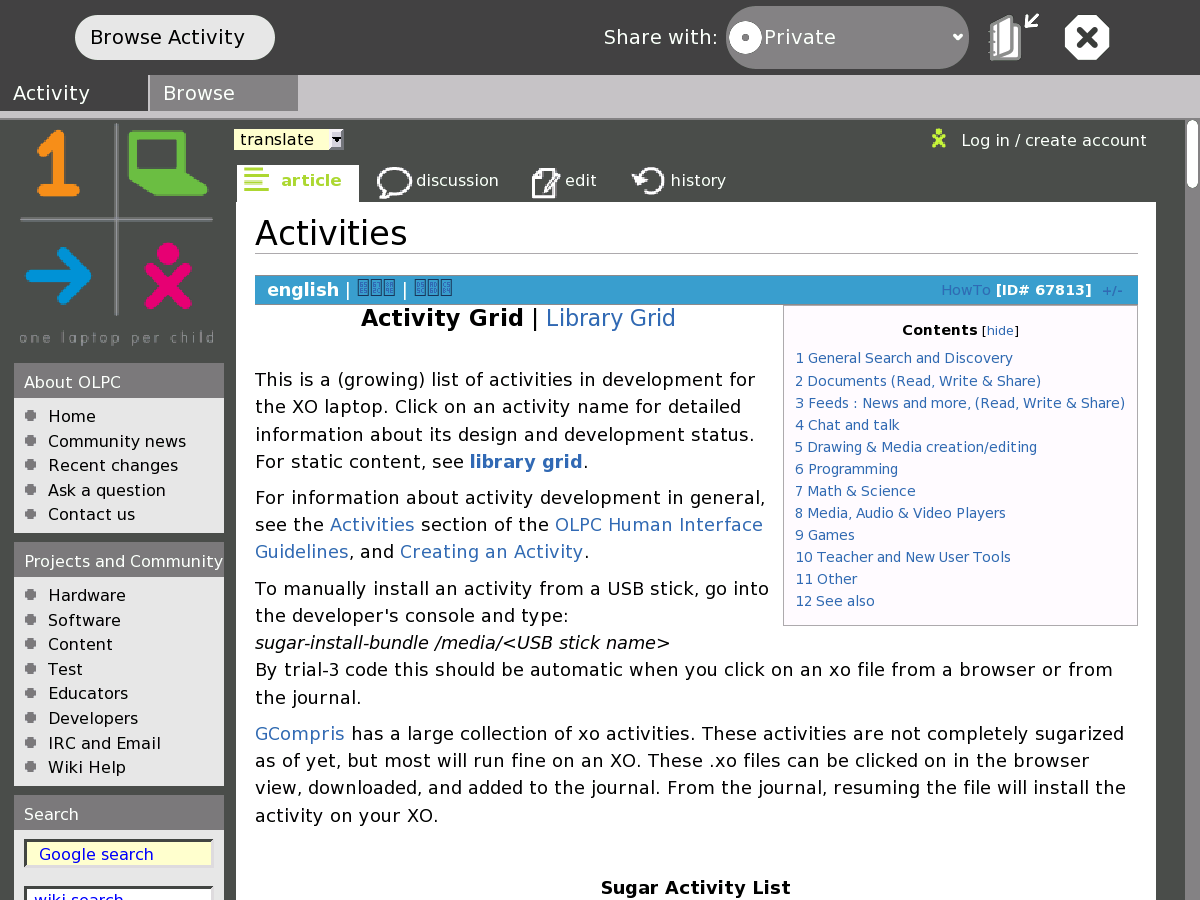This screenshot has width=1200, height=900.
Task: Open Recent changes in the sidebar
Action: pyautogui.click(x=113, y=465)
